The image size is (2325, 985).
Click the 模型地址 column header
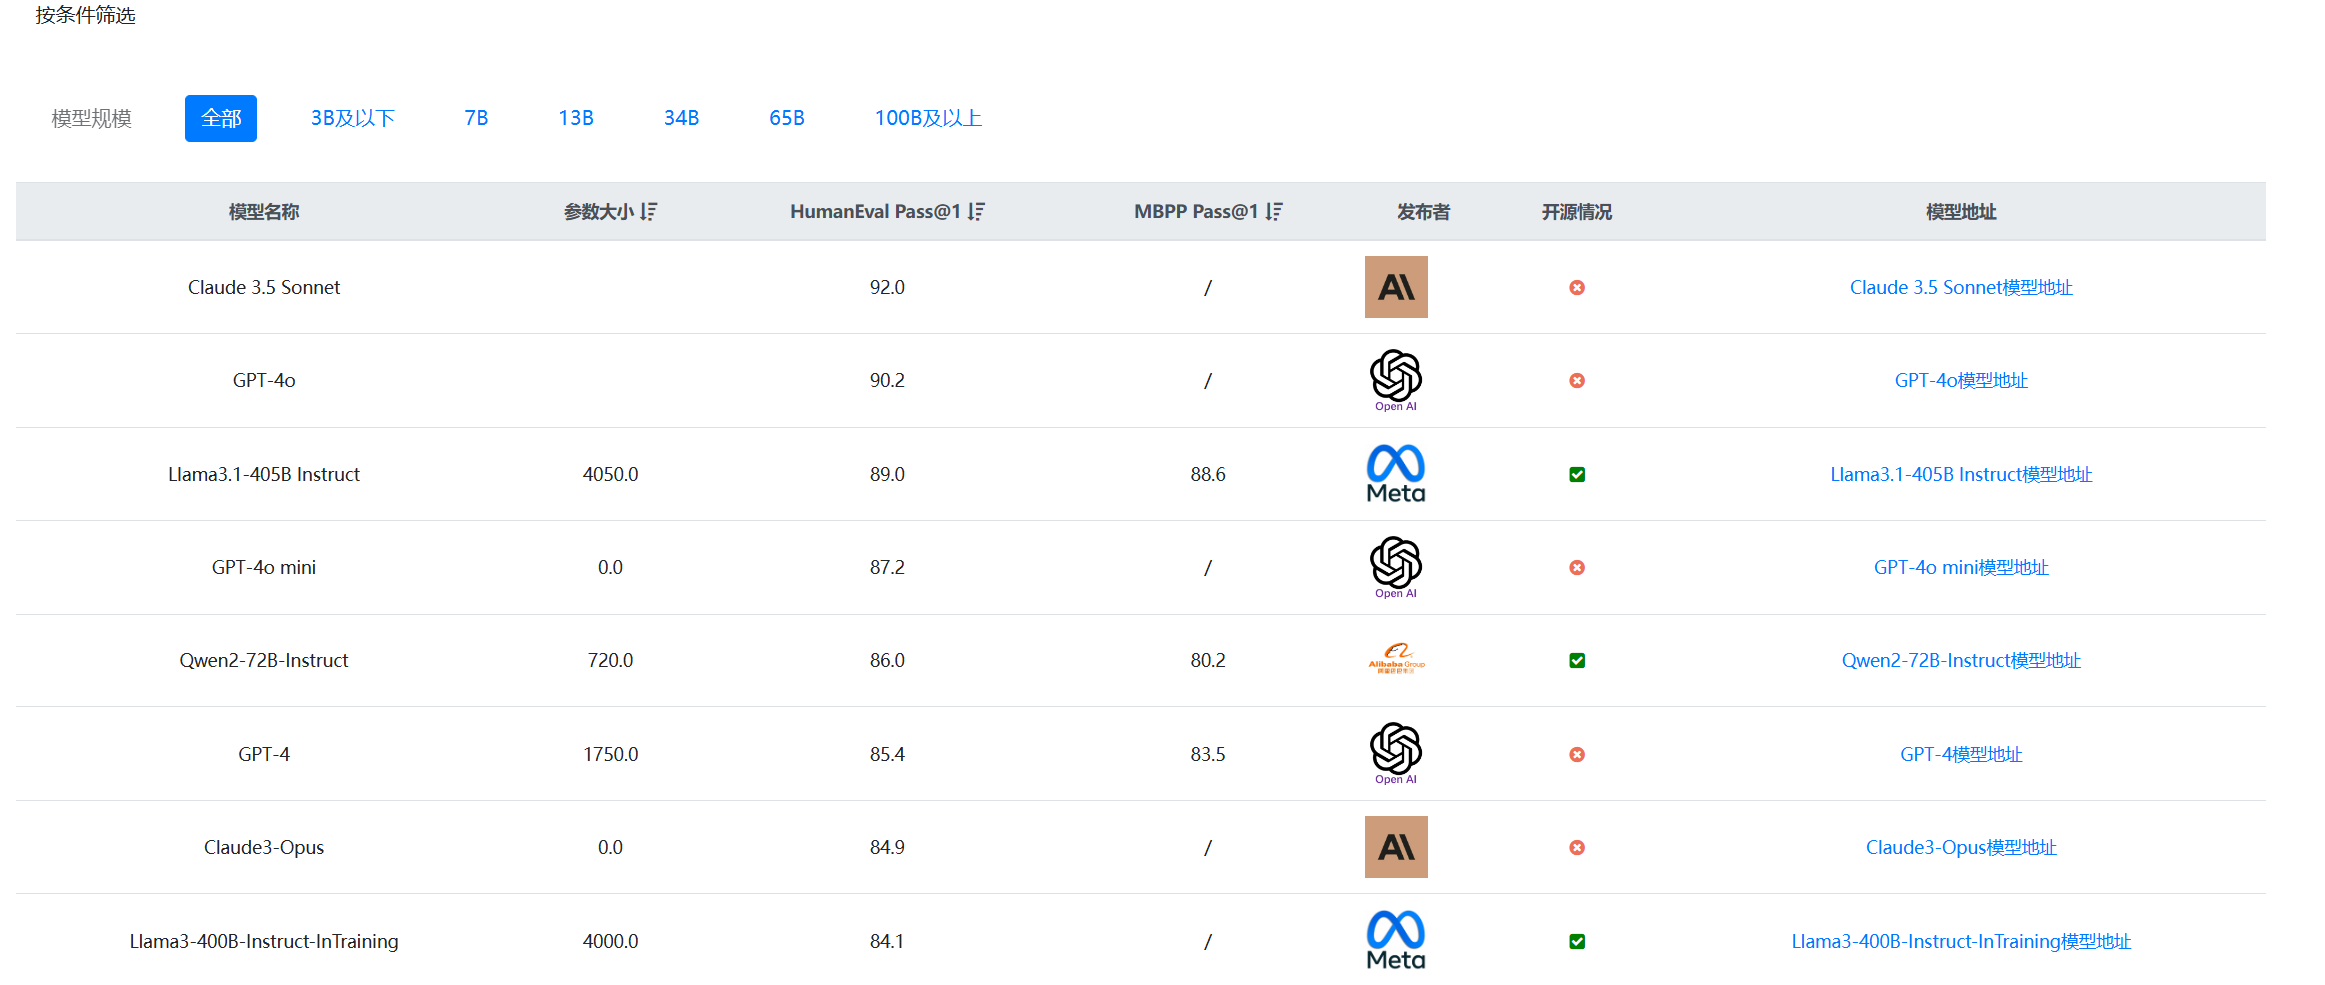click(x=1961, y=211)
